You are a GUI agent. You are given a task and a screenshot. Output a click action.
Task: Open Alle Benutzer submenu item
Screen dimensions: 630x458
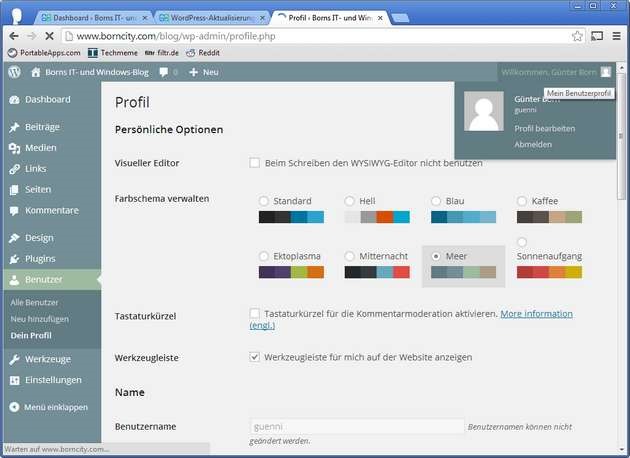tap(34, 302)
